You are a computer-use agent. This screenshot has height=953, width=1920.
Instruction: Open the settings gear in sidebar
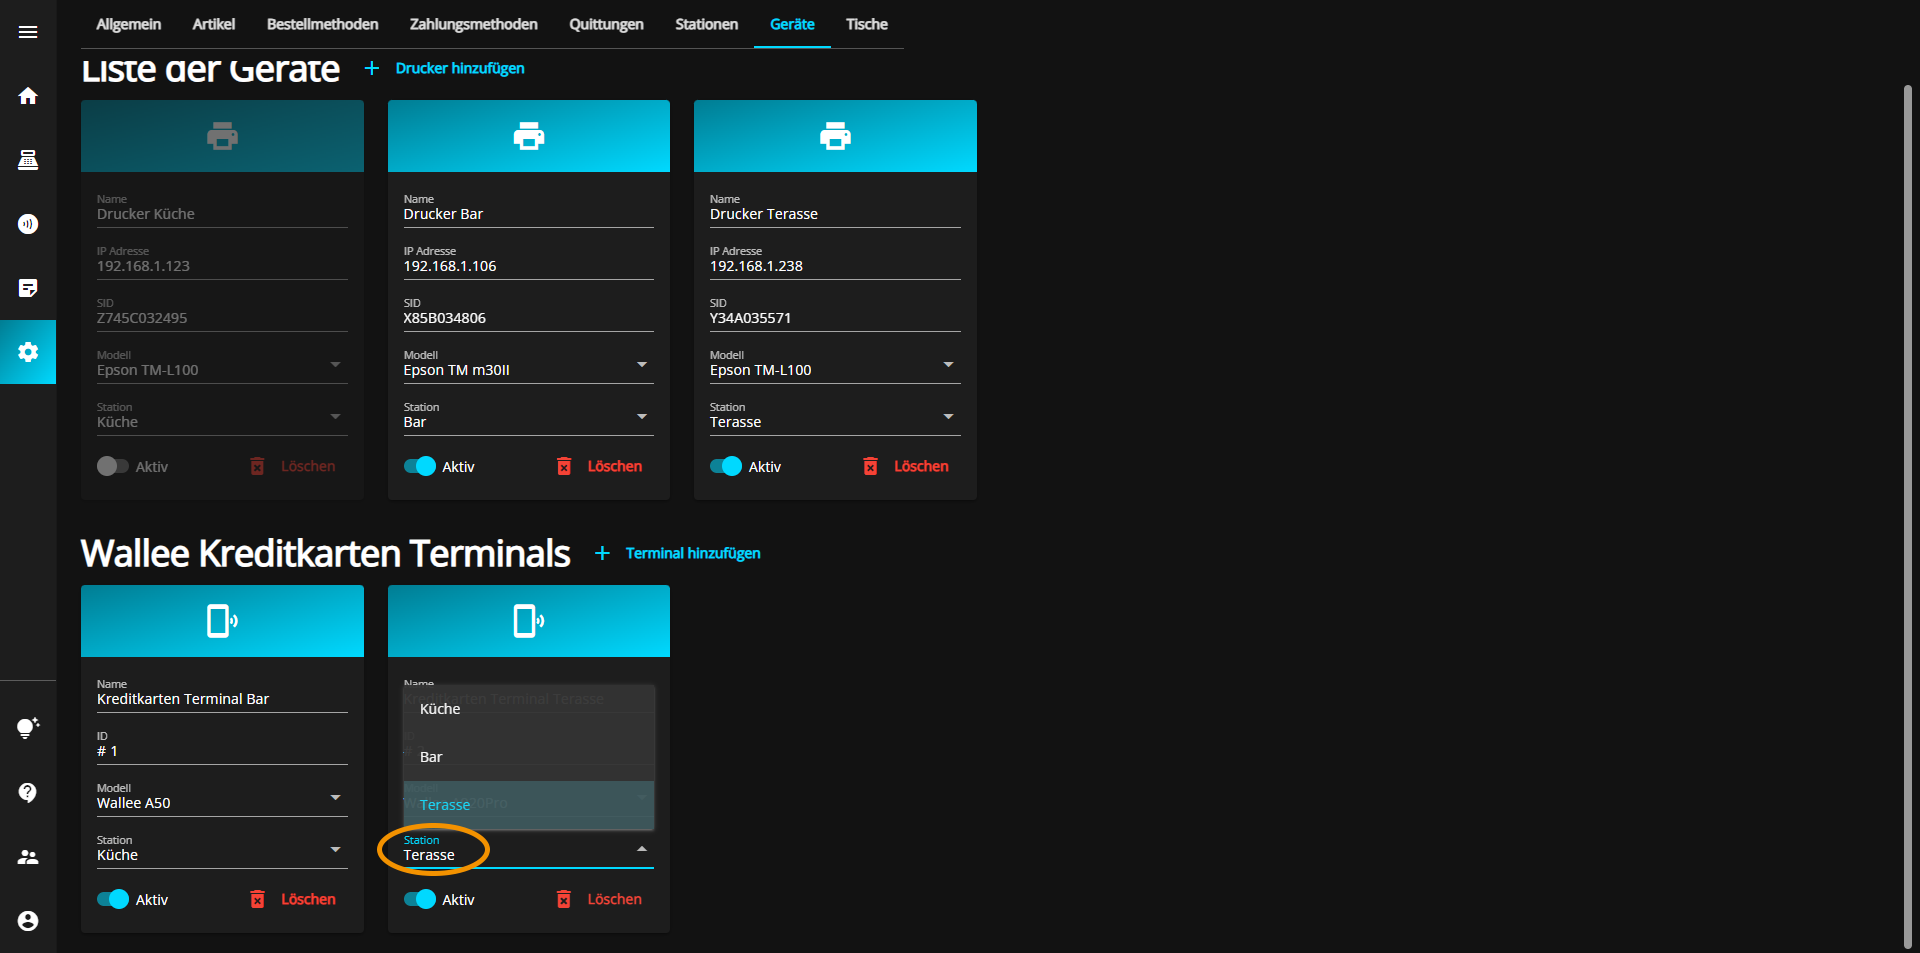pos(28,352)
